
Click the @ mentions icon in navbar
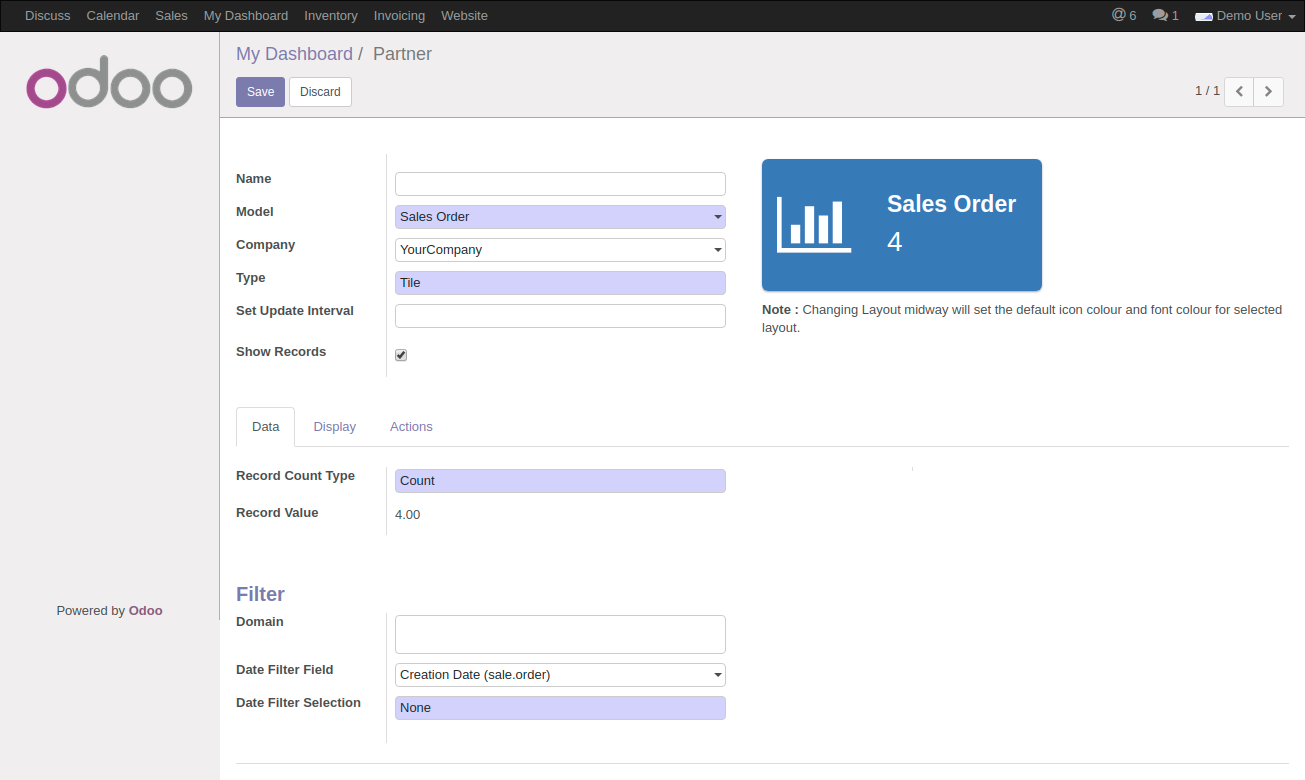(x=1118, y=15)
